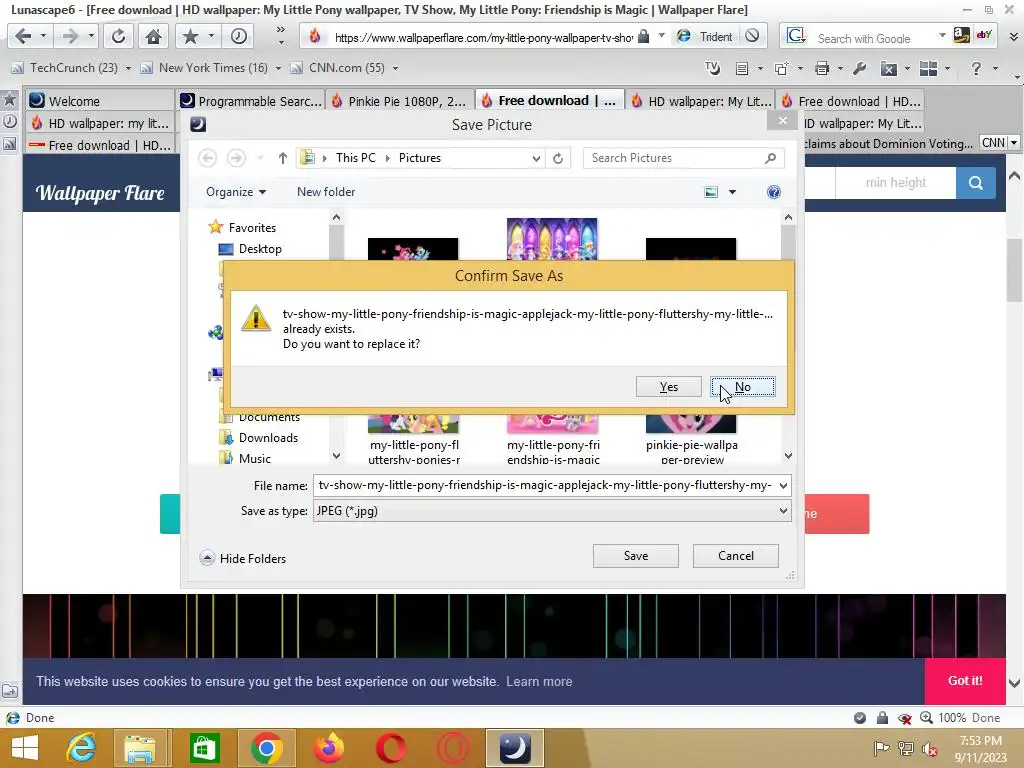The height and width of the screenshot is (768, 1024).
Task: Open the Learn more cookie link
Action: click(539, 682)
